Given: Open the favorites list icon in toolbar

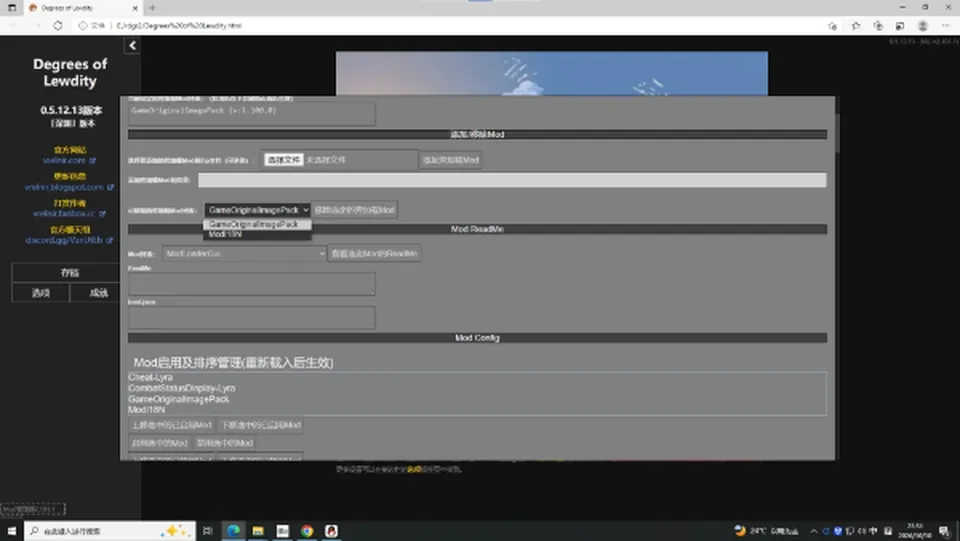Looking at the screenshot, I should 855,26.
